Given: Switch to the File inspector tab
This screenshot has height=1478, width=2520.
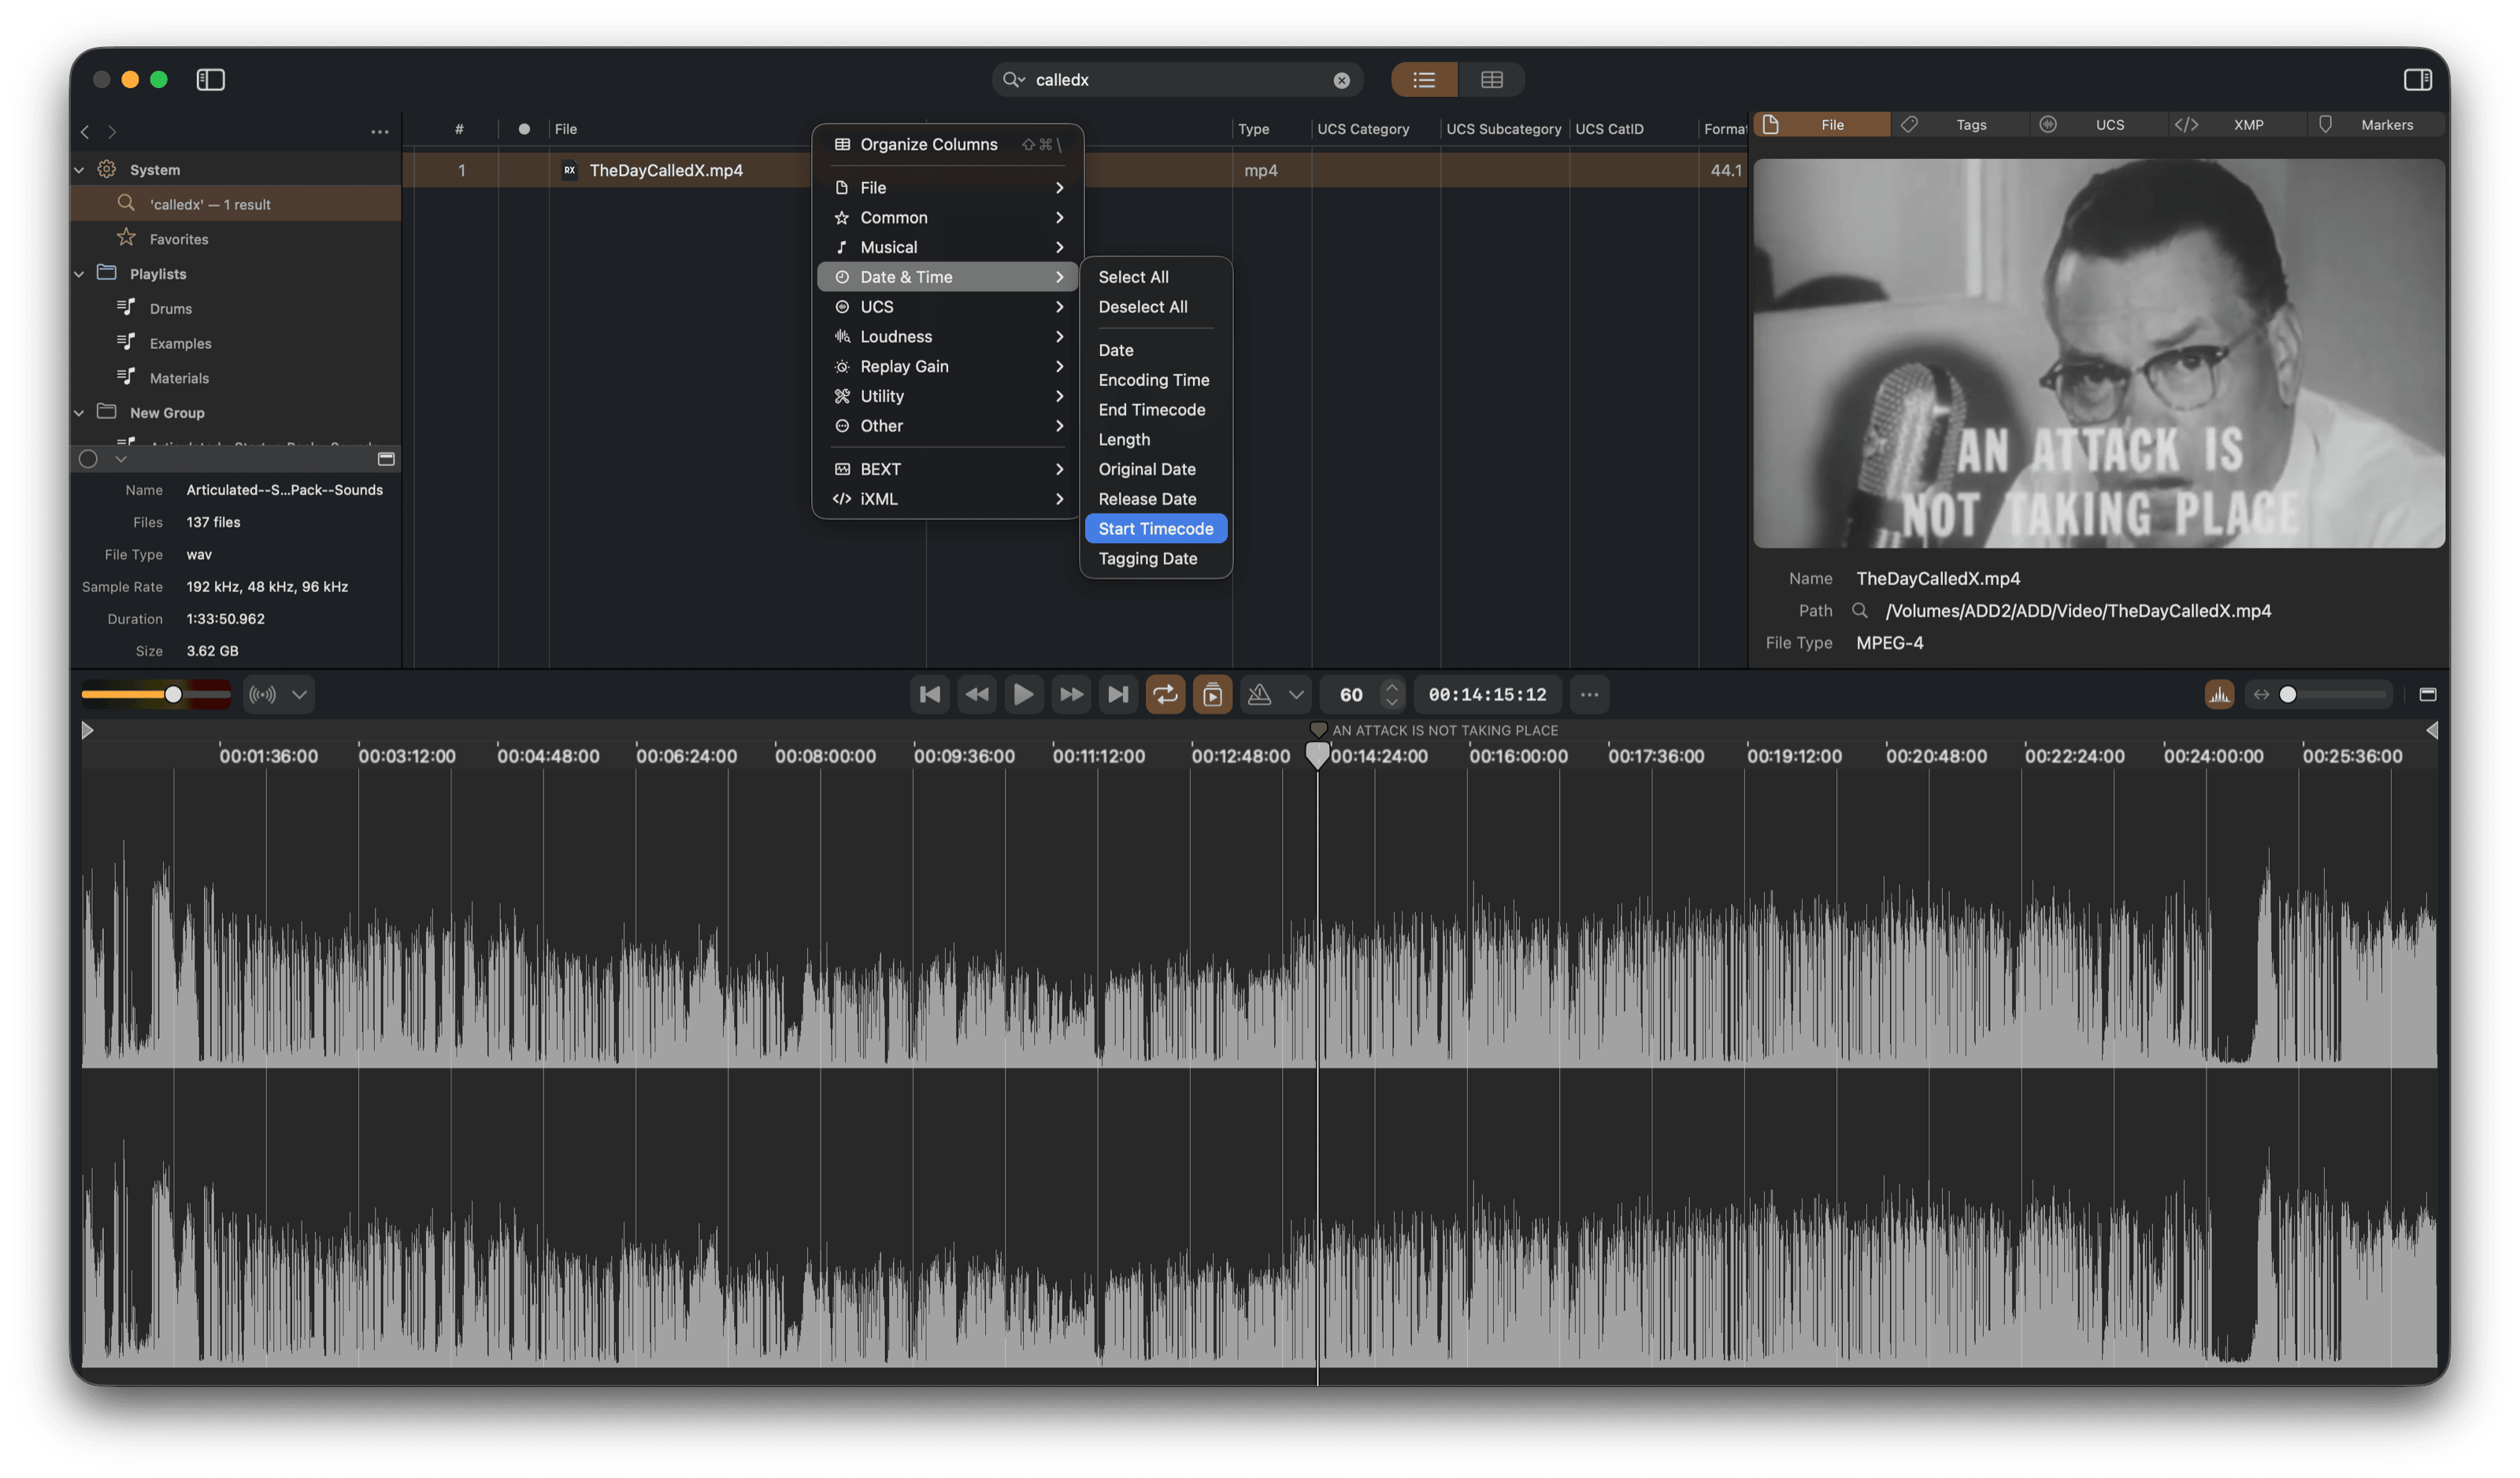Looking at the screenshot, I should click(1822, 125).
